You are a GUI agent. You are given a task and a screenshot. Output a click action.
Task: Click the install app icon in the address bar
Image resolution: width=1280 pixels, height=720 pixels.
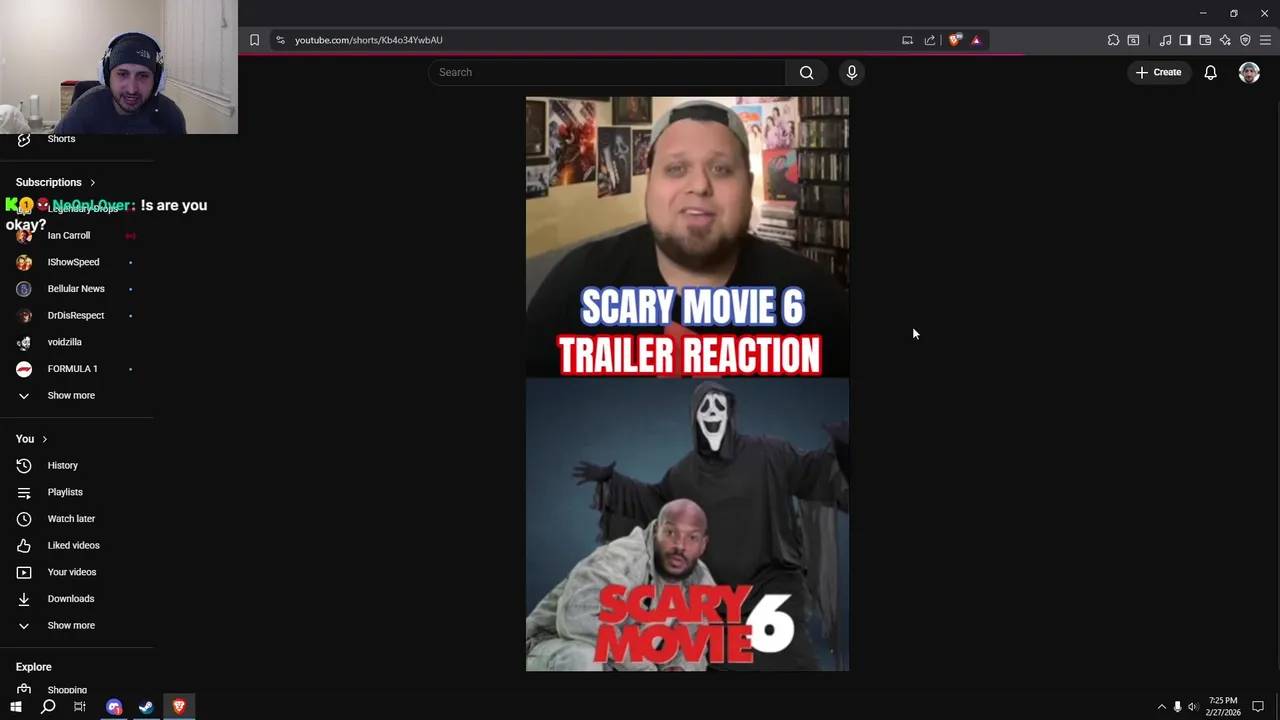907,40
